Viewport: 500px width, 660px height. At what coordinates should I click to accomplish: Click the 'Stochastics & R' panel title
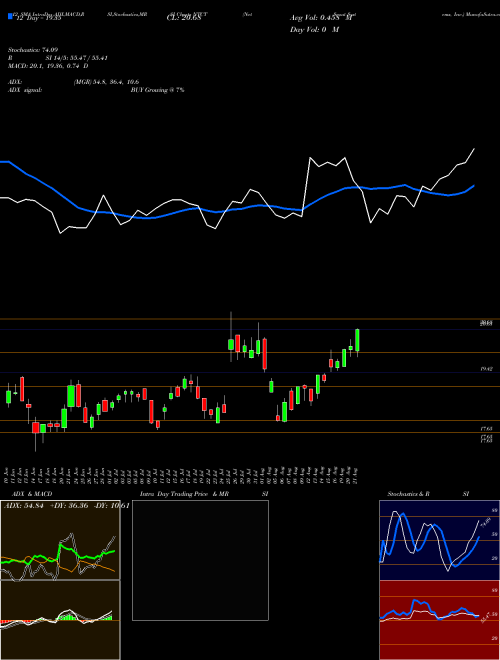click(x=409, y=494)
